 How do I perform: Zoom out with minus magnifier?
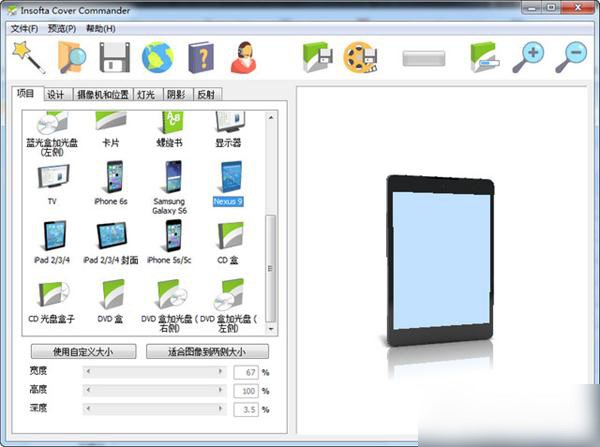571,57
